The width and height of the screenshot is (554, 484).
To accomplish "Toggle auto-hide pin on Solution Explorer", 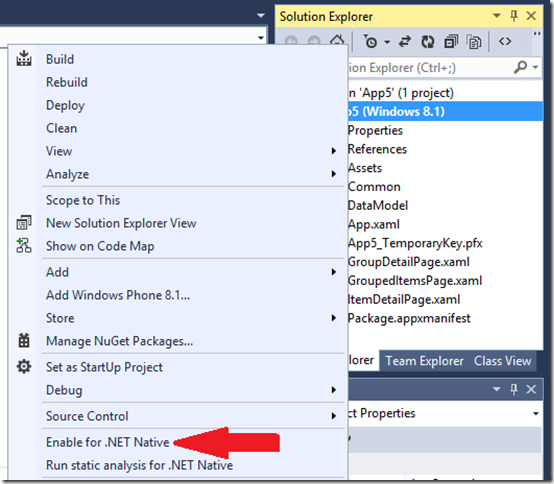I will click(x=514, y=16).
